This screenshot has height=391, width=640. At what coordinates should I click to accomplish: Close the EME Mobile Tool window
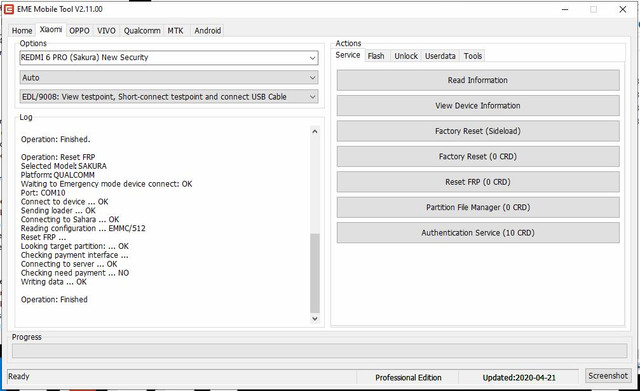coord(622,9)
